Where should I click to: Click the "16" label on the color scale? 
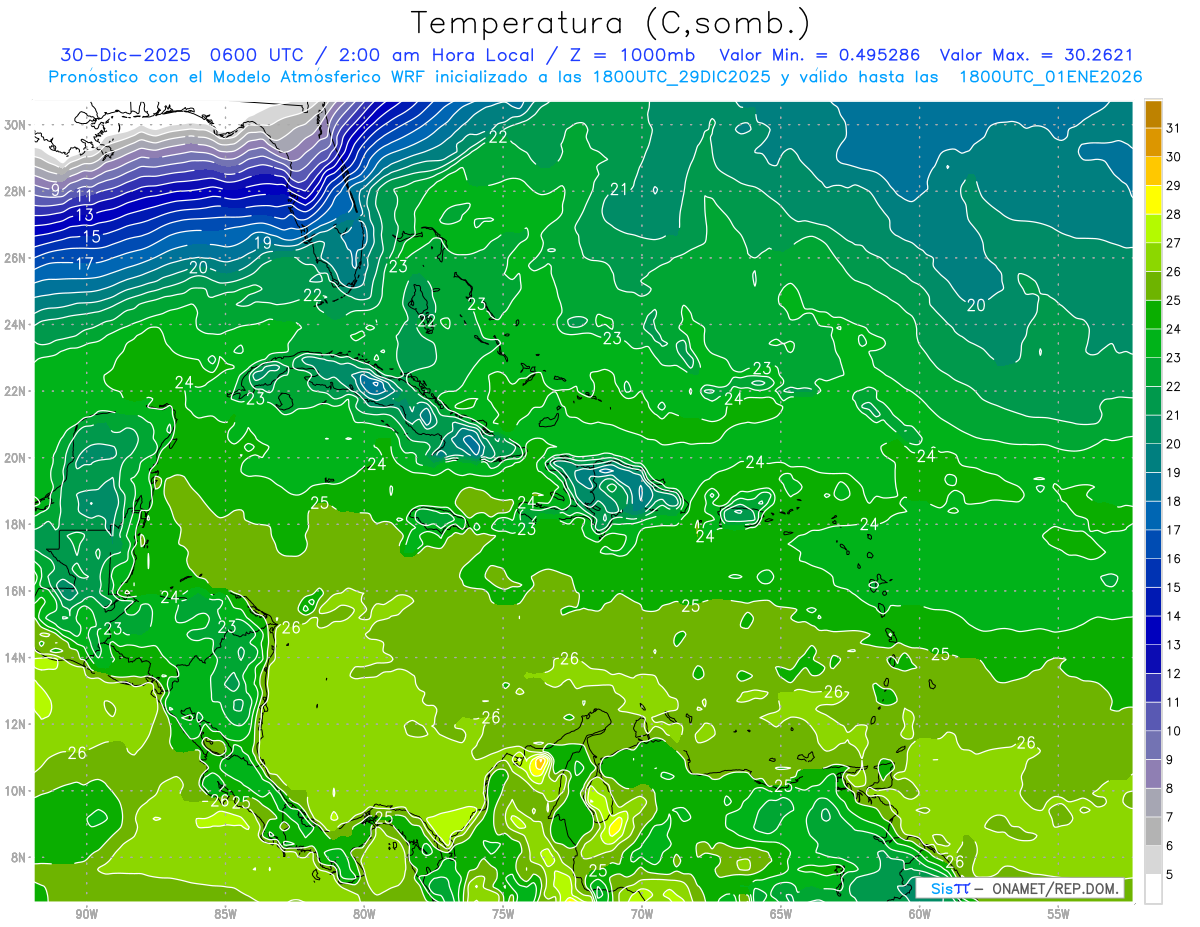(x=1174, y=558)
